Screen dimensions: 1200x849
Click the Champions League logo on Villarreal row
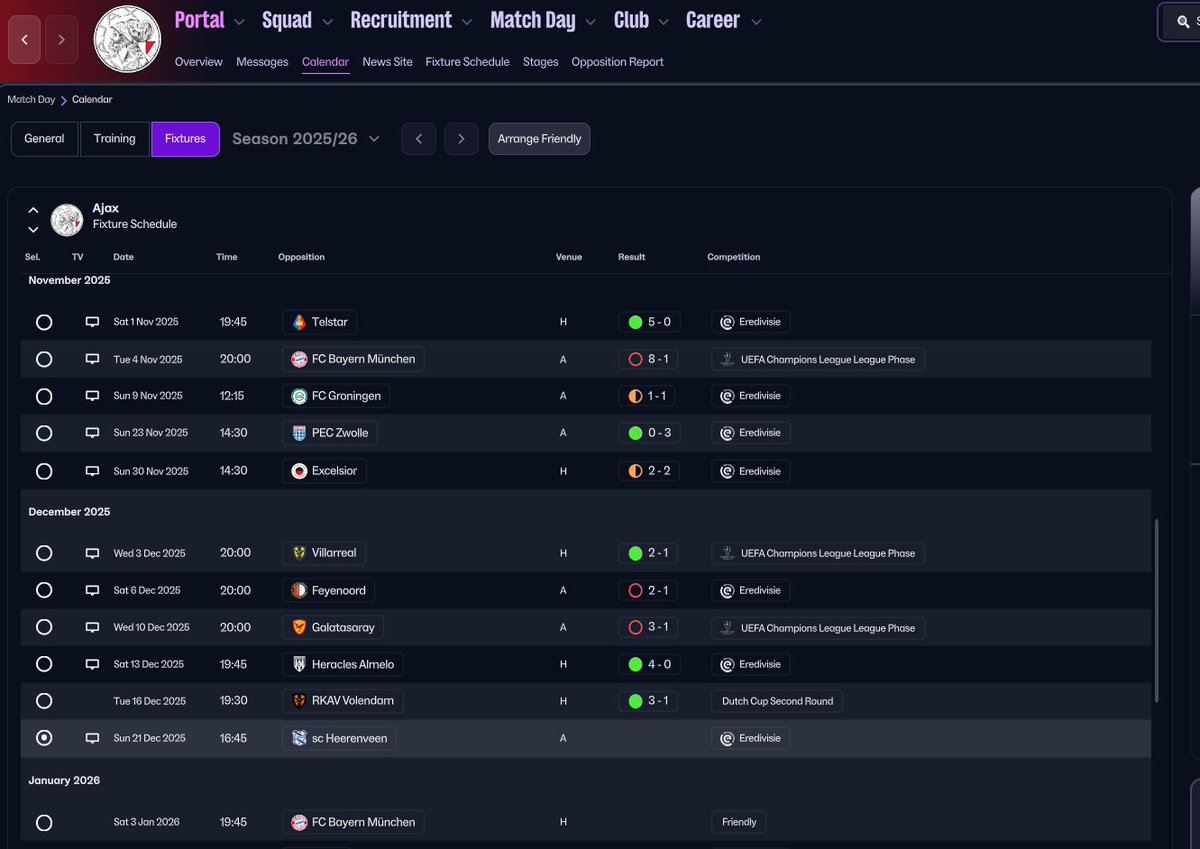pos(728,553)
